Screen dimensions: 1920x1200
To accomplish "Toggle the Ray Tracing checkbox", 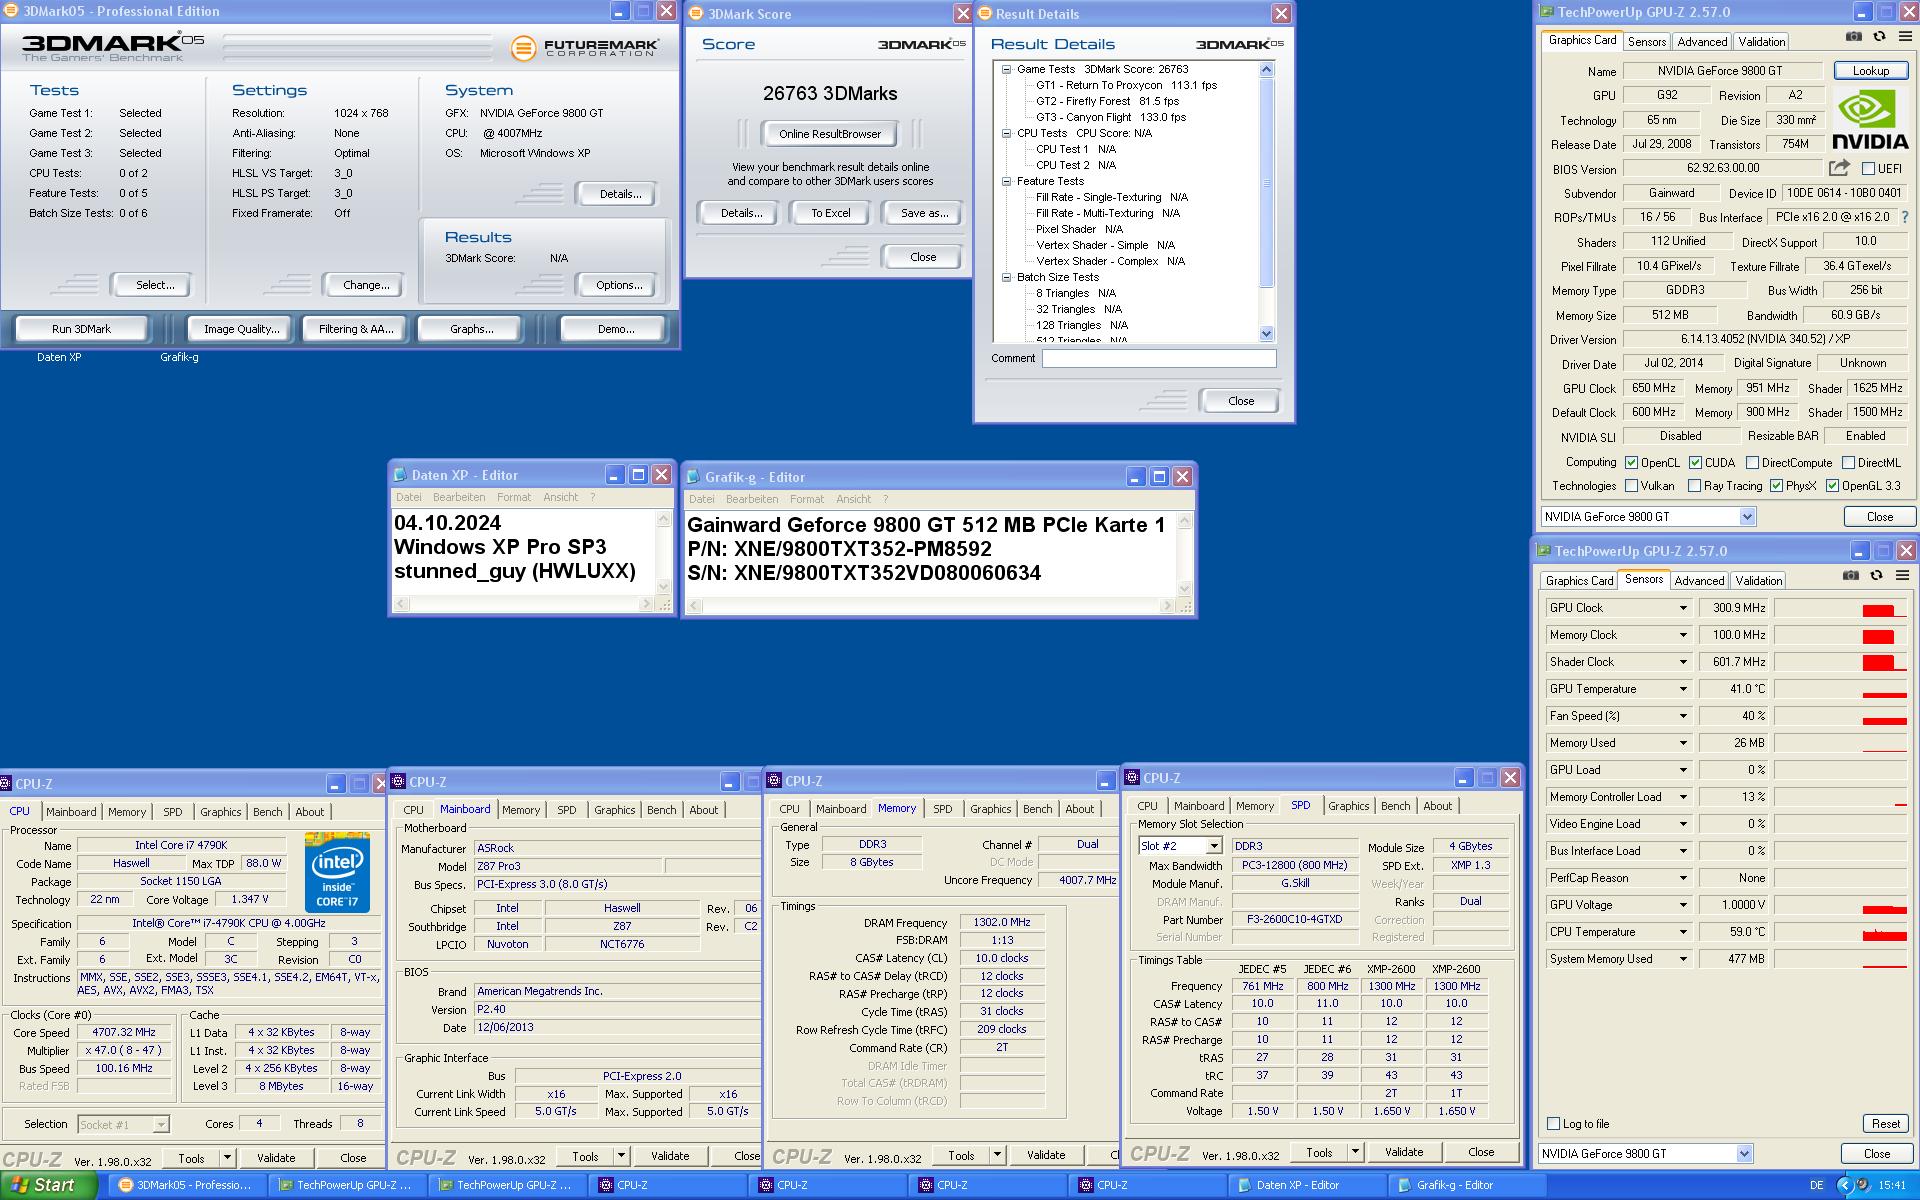I will coord(1694,486).
